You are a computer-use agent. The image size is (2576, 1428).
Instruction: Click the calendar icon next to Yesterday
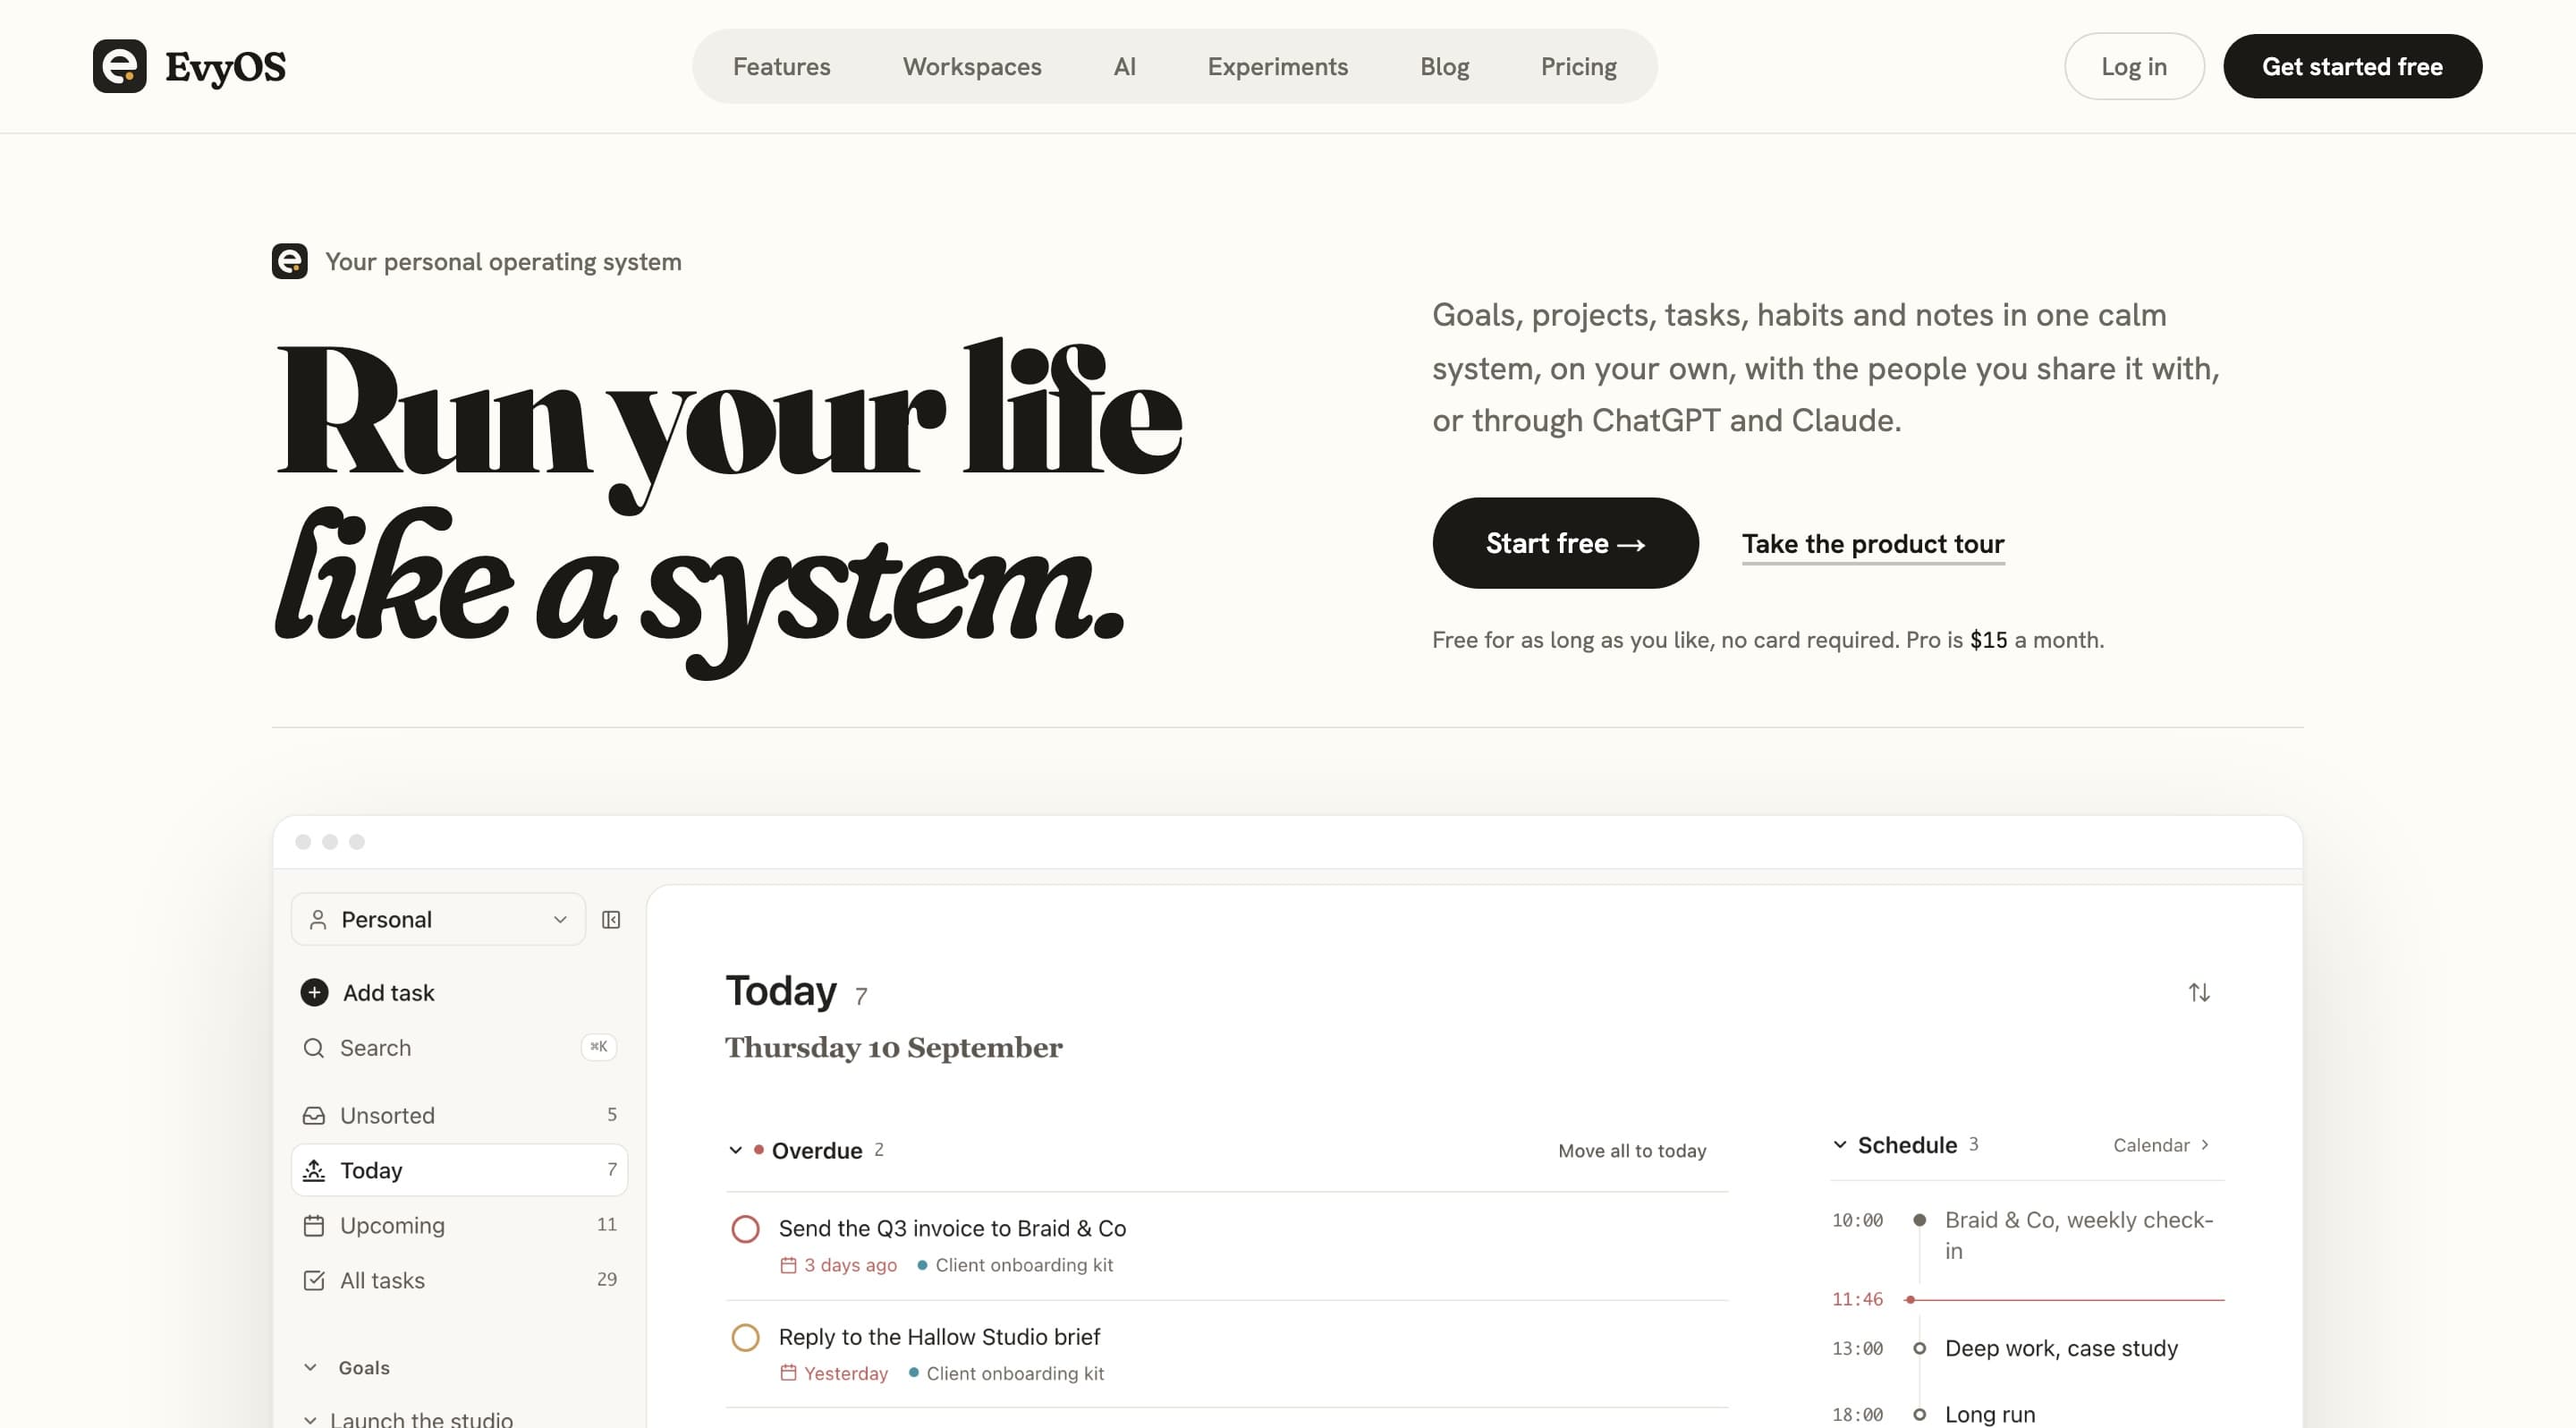788,1373
